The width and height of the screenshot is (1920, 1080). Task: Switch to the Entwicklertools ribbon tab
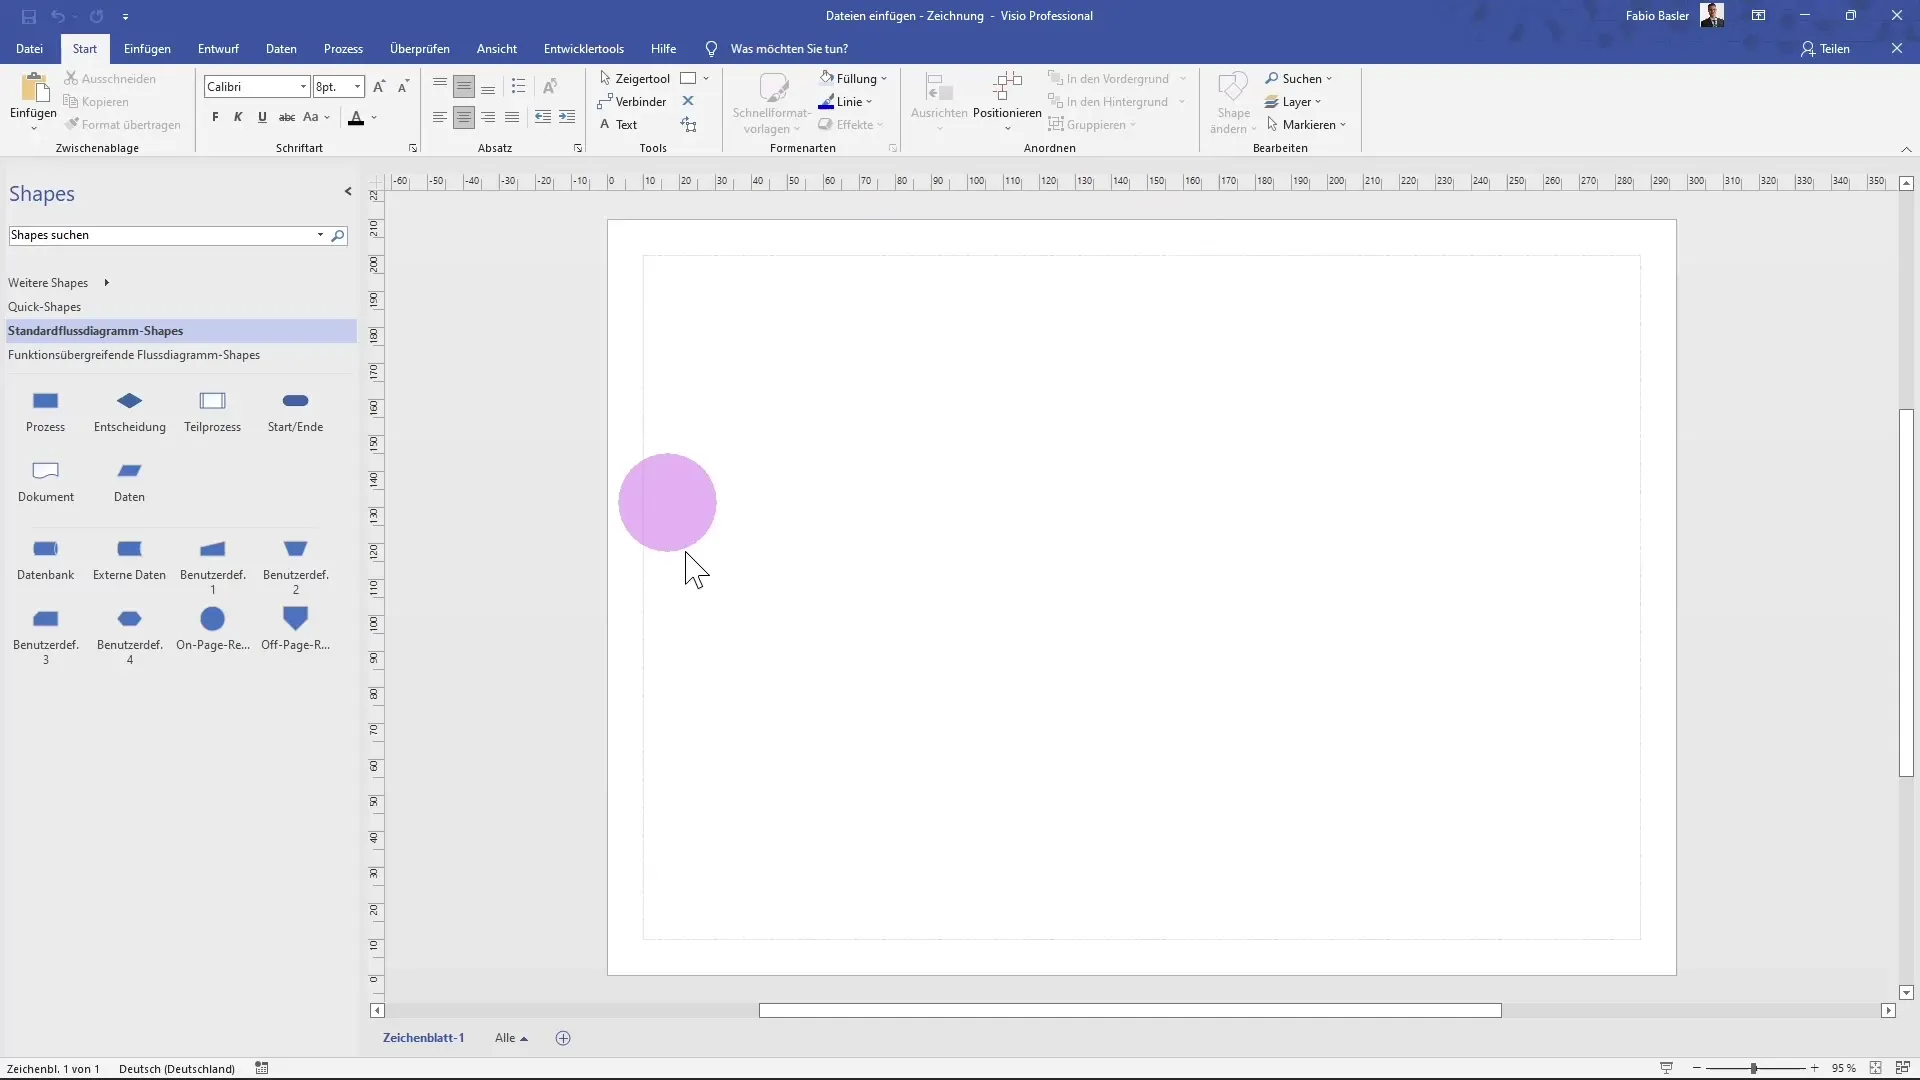pos(584,48)
